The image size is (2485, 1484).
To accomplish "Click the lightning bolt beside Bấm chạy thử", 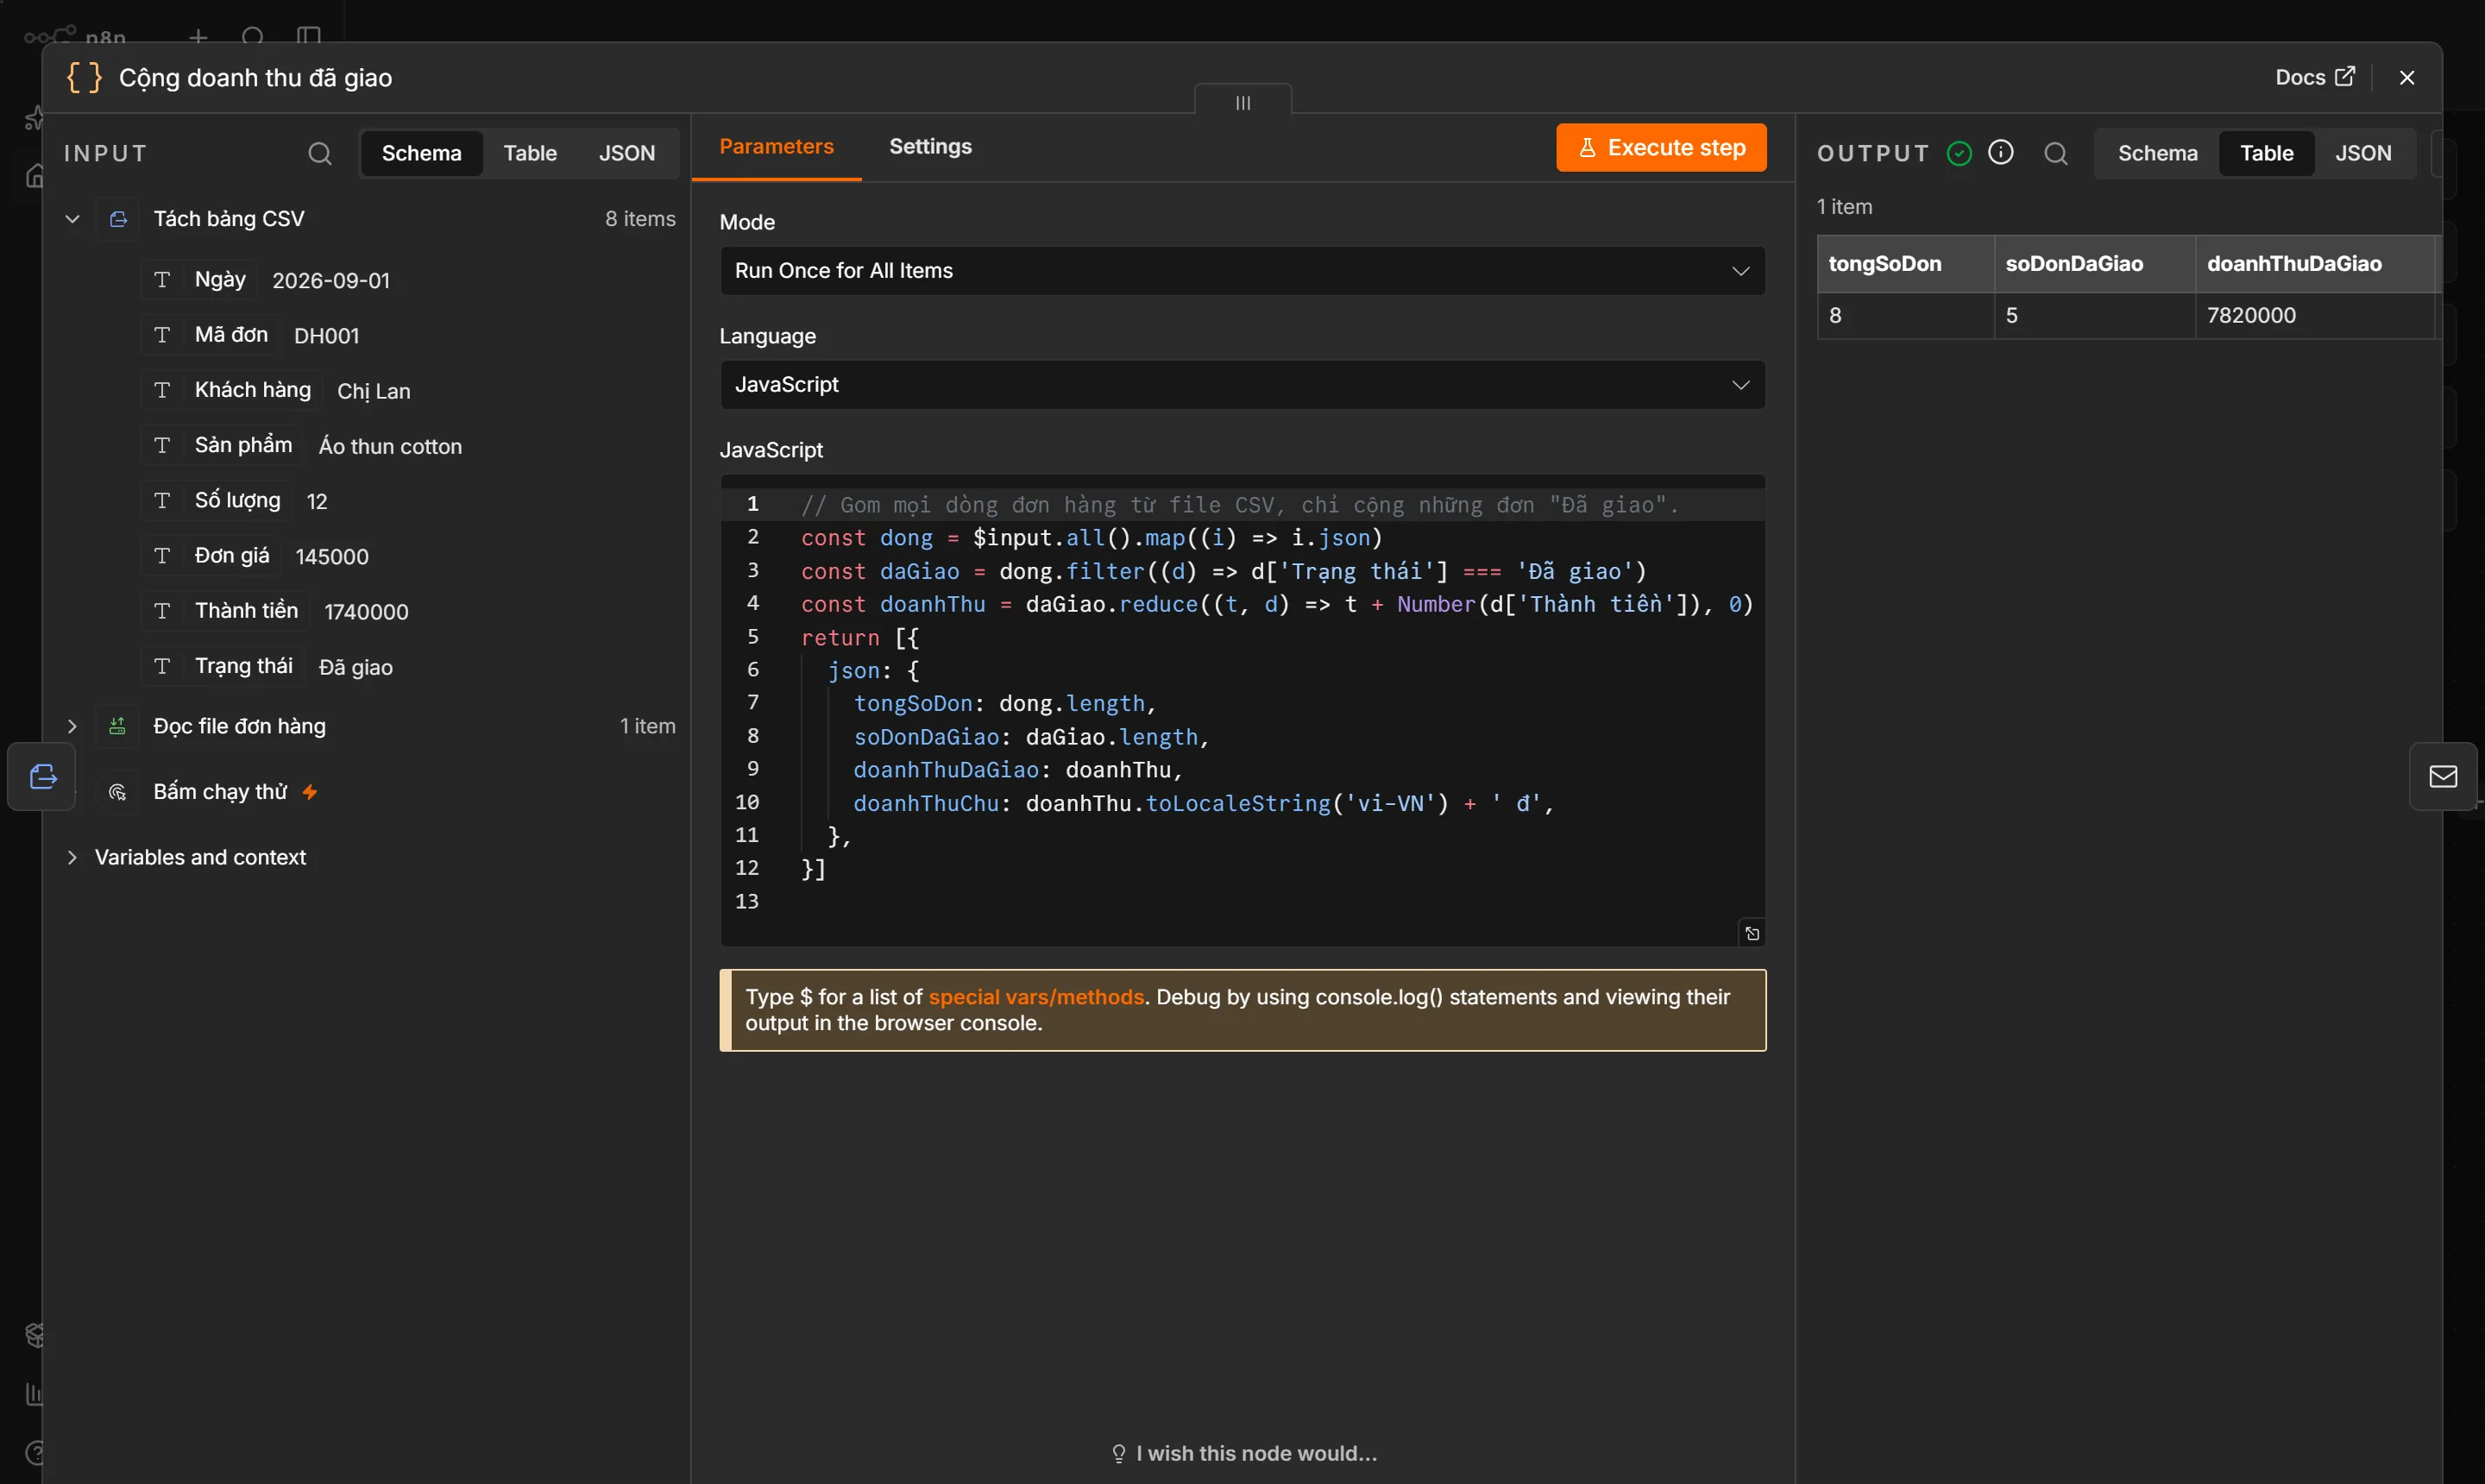I will (310, 792).
